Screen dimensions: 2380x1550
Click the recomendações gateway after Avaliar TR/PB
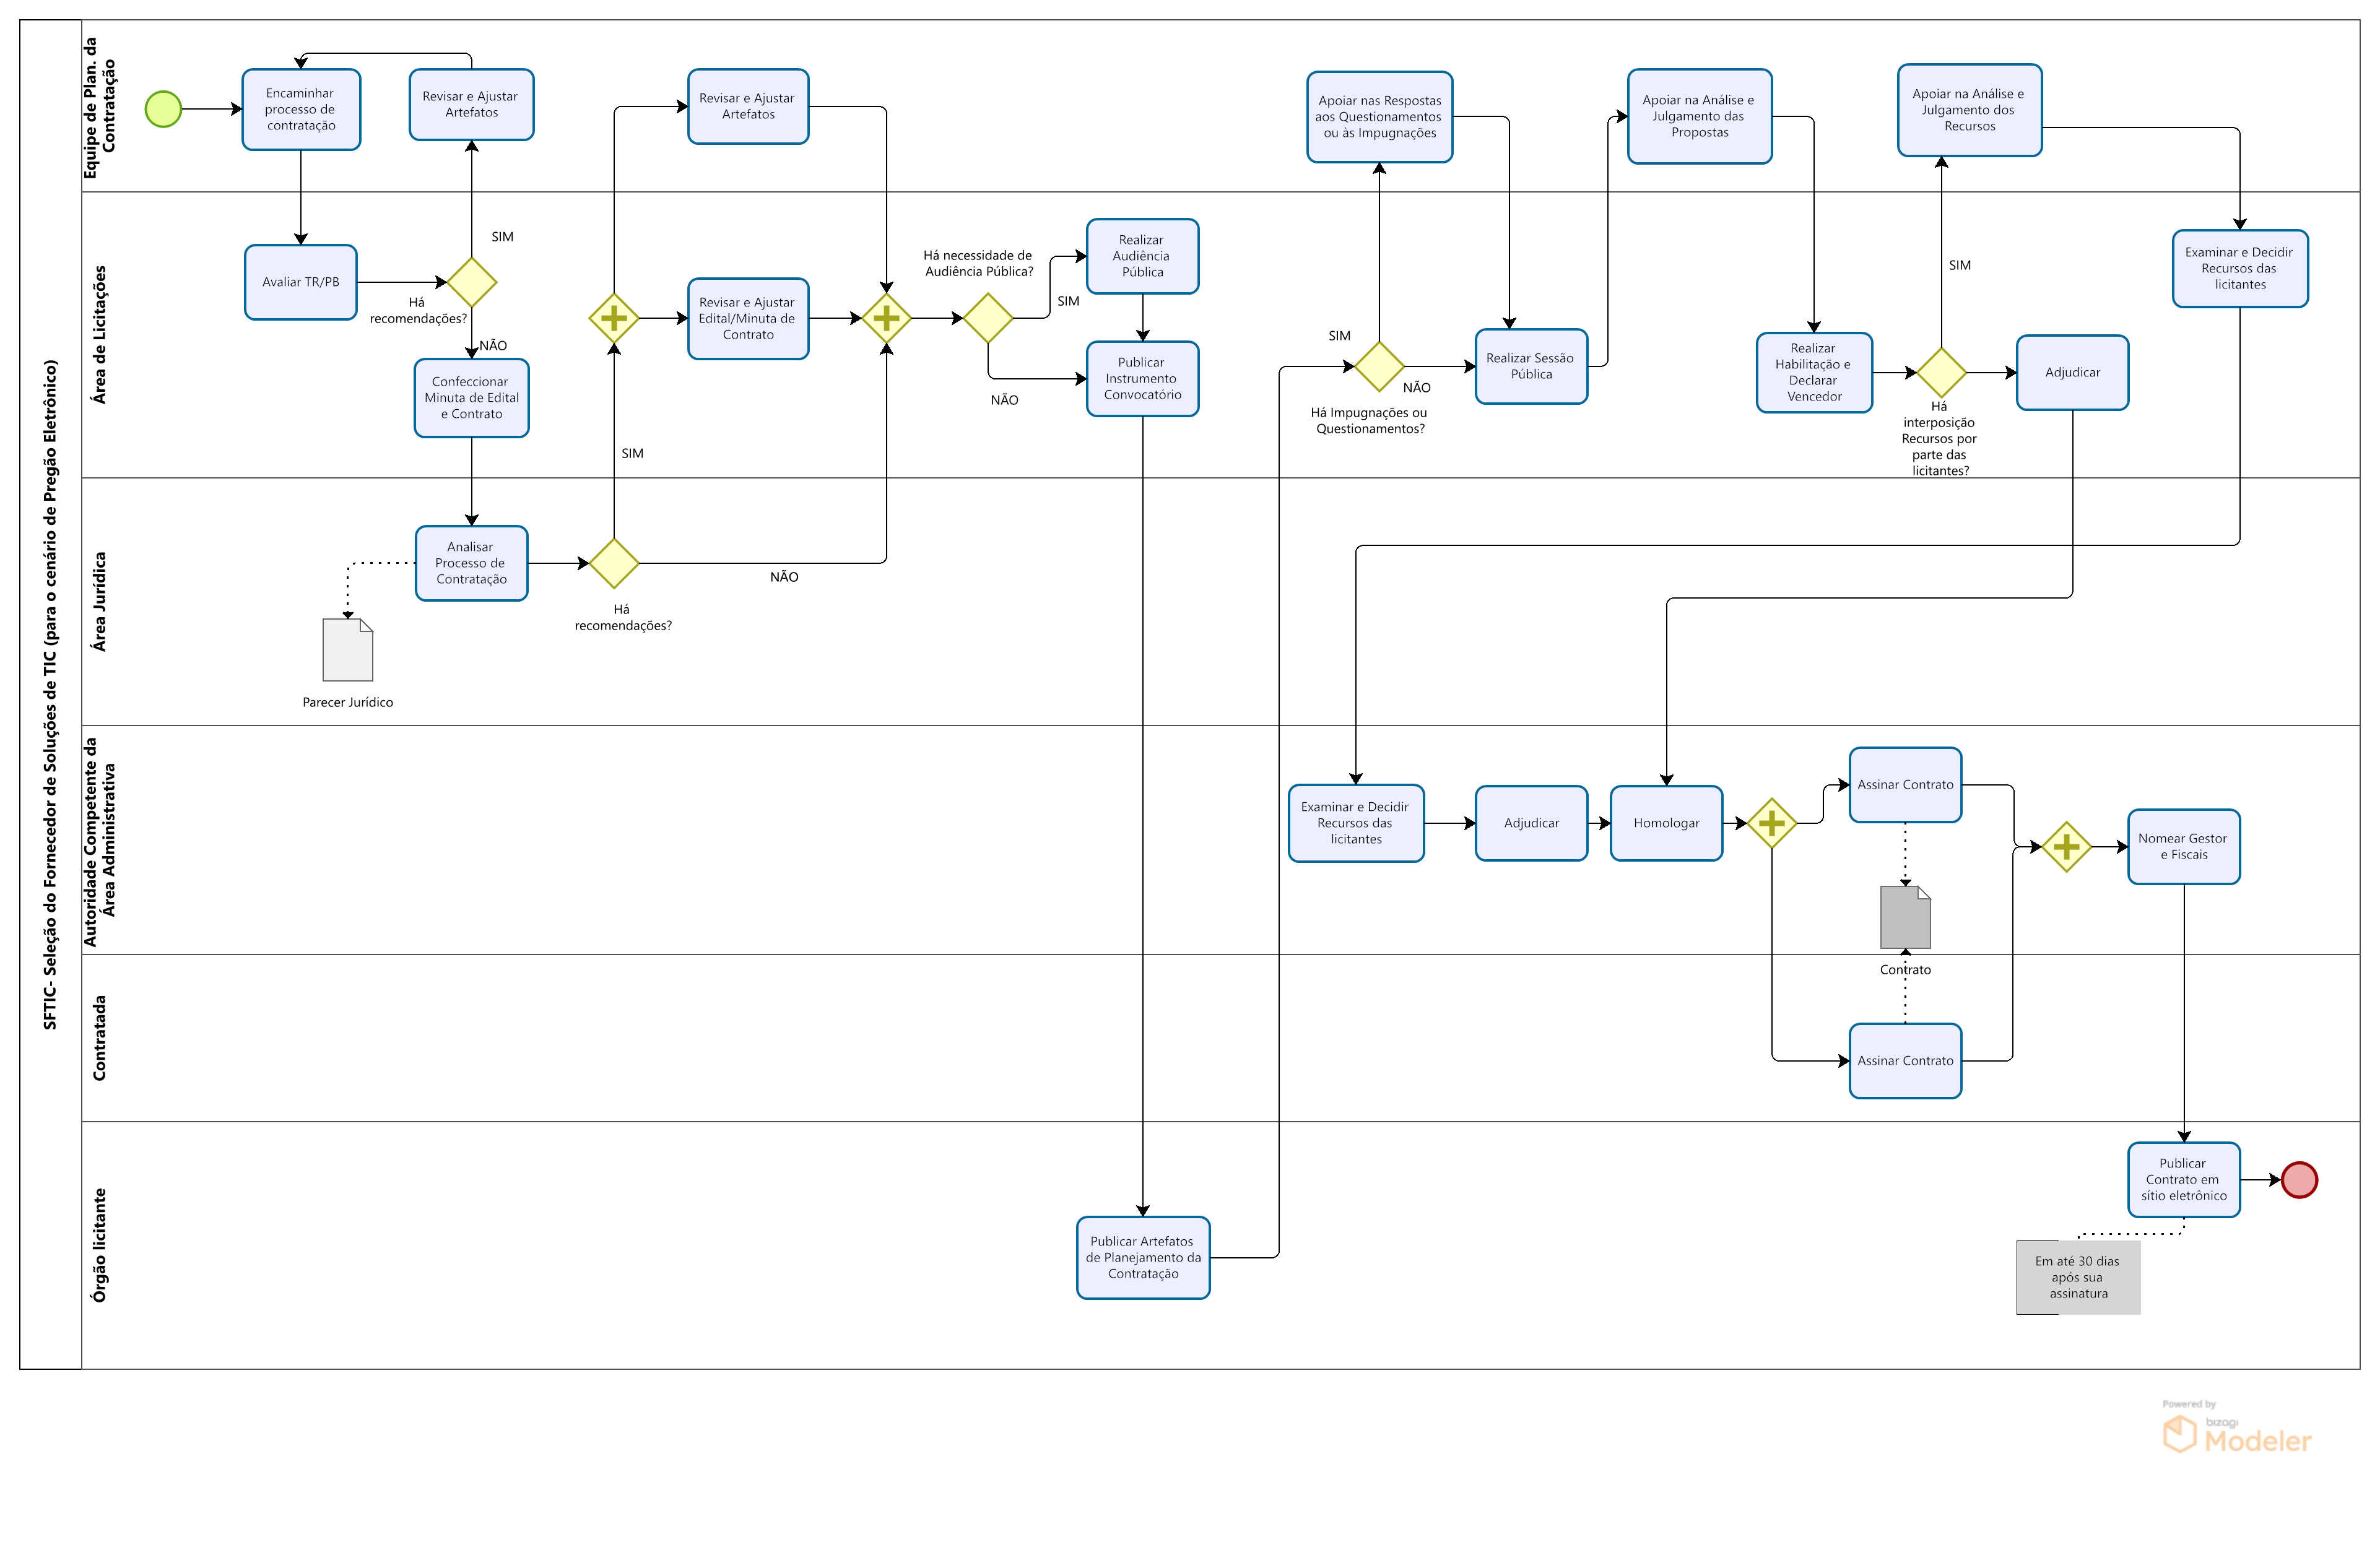pos(471,282)
